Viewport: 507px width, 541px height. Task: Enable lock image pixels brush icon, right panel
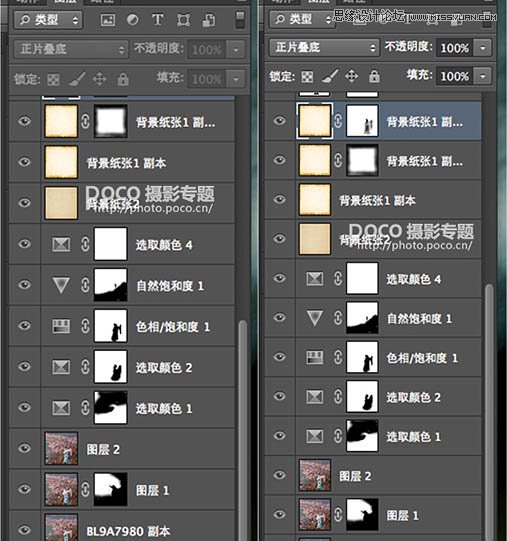tap(330, 76)
